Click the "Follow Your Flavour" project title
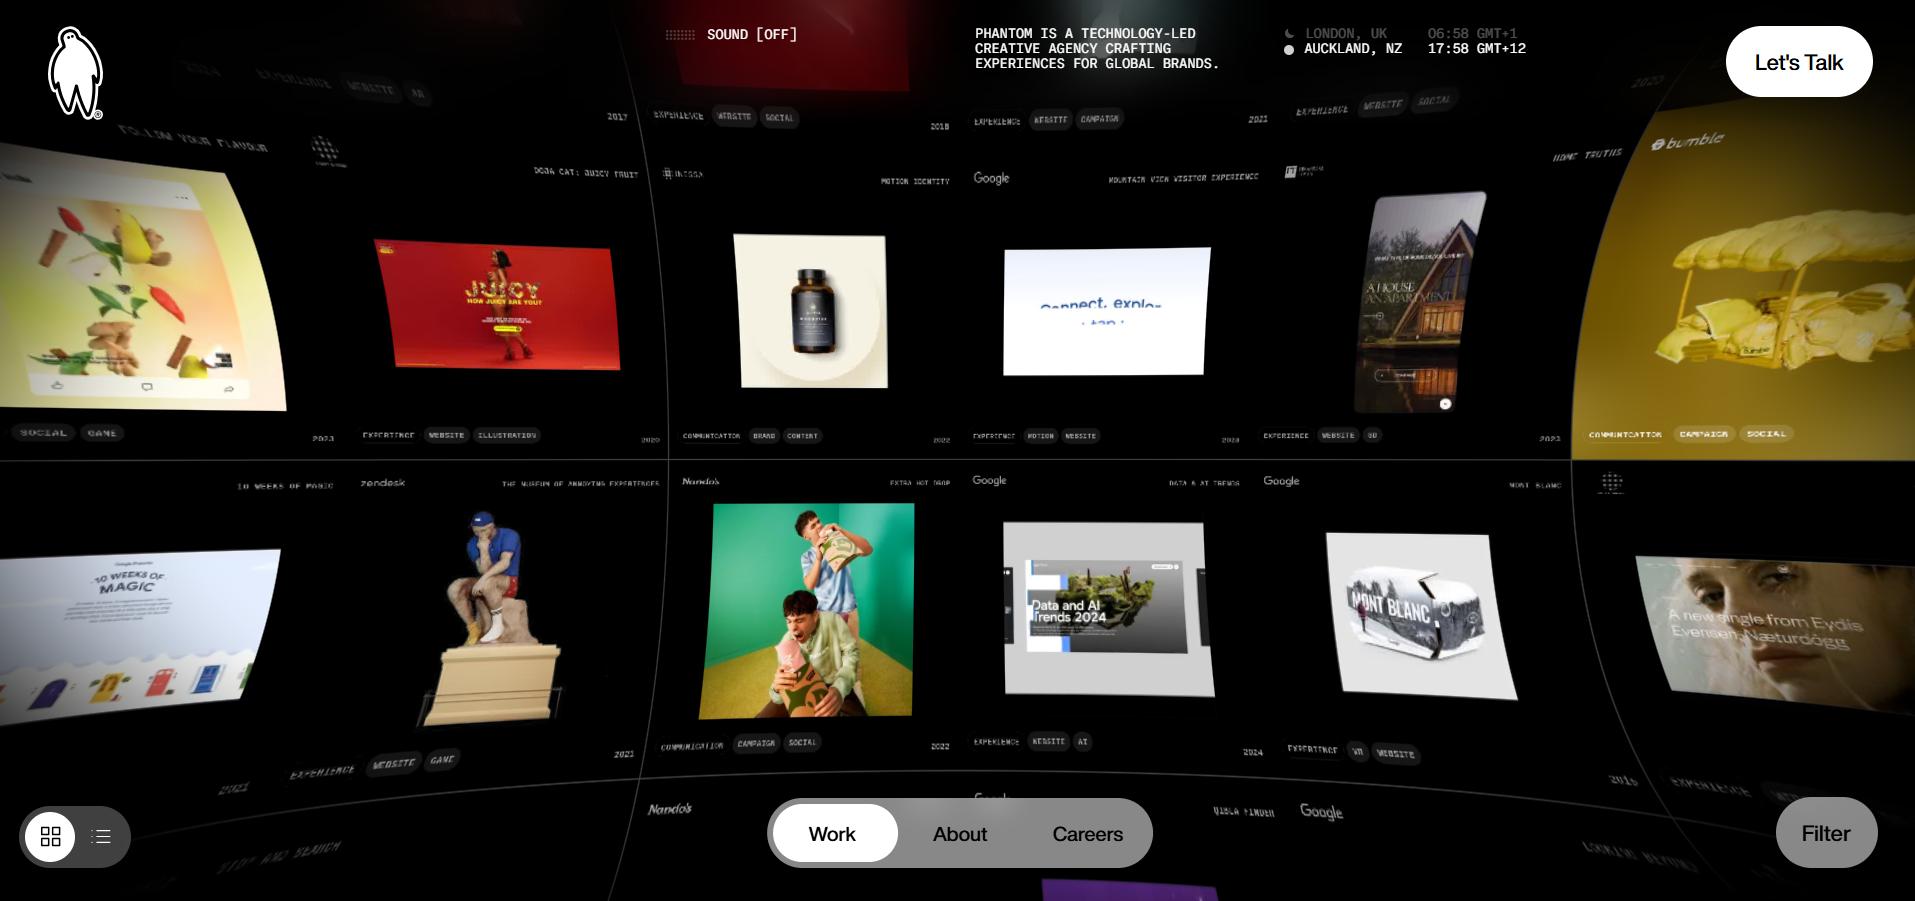This screenshot has width=1915, height=901. tap(192, 139)
